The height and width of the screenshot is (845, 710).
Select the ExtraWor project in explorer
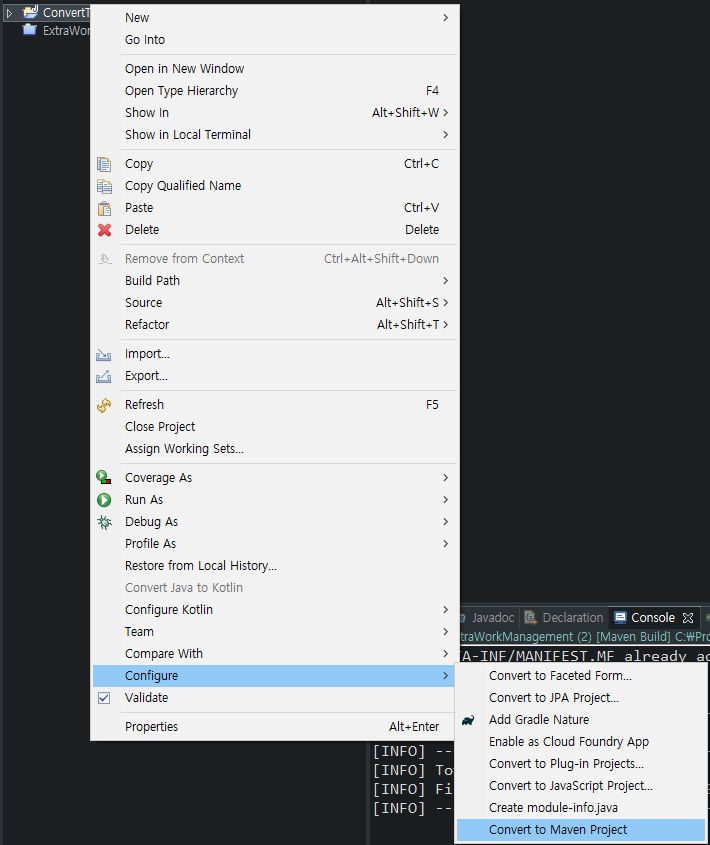coord(67,31)
